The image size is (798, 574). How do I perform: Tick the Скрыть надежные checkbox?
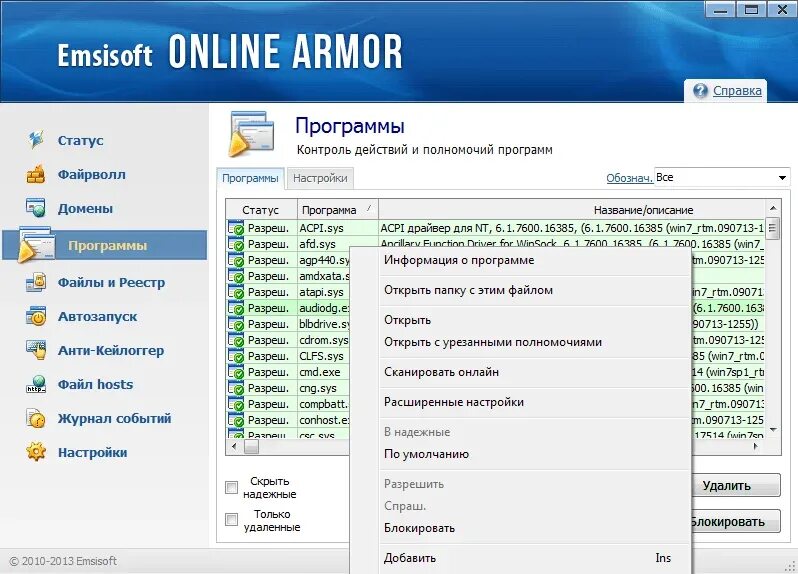(232, 487)
